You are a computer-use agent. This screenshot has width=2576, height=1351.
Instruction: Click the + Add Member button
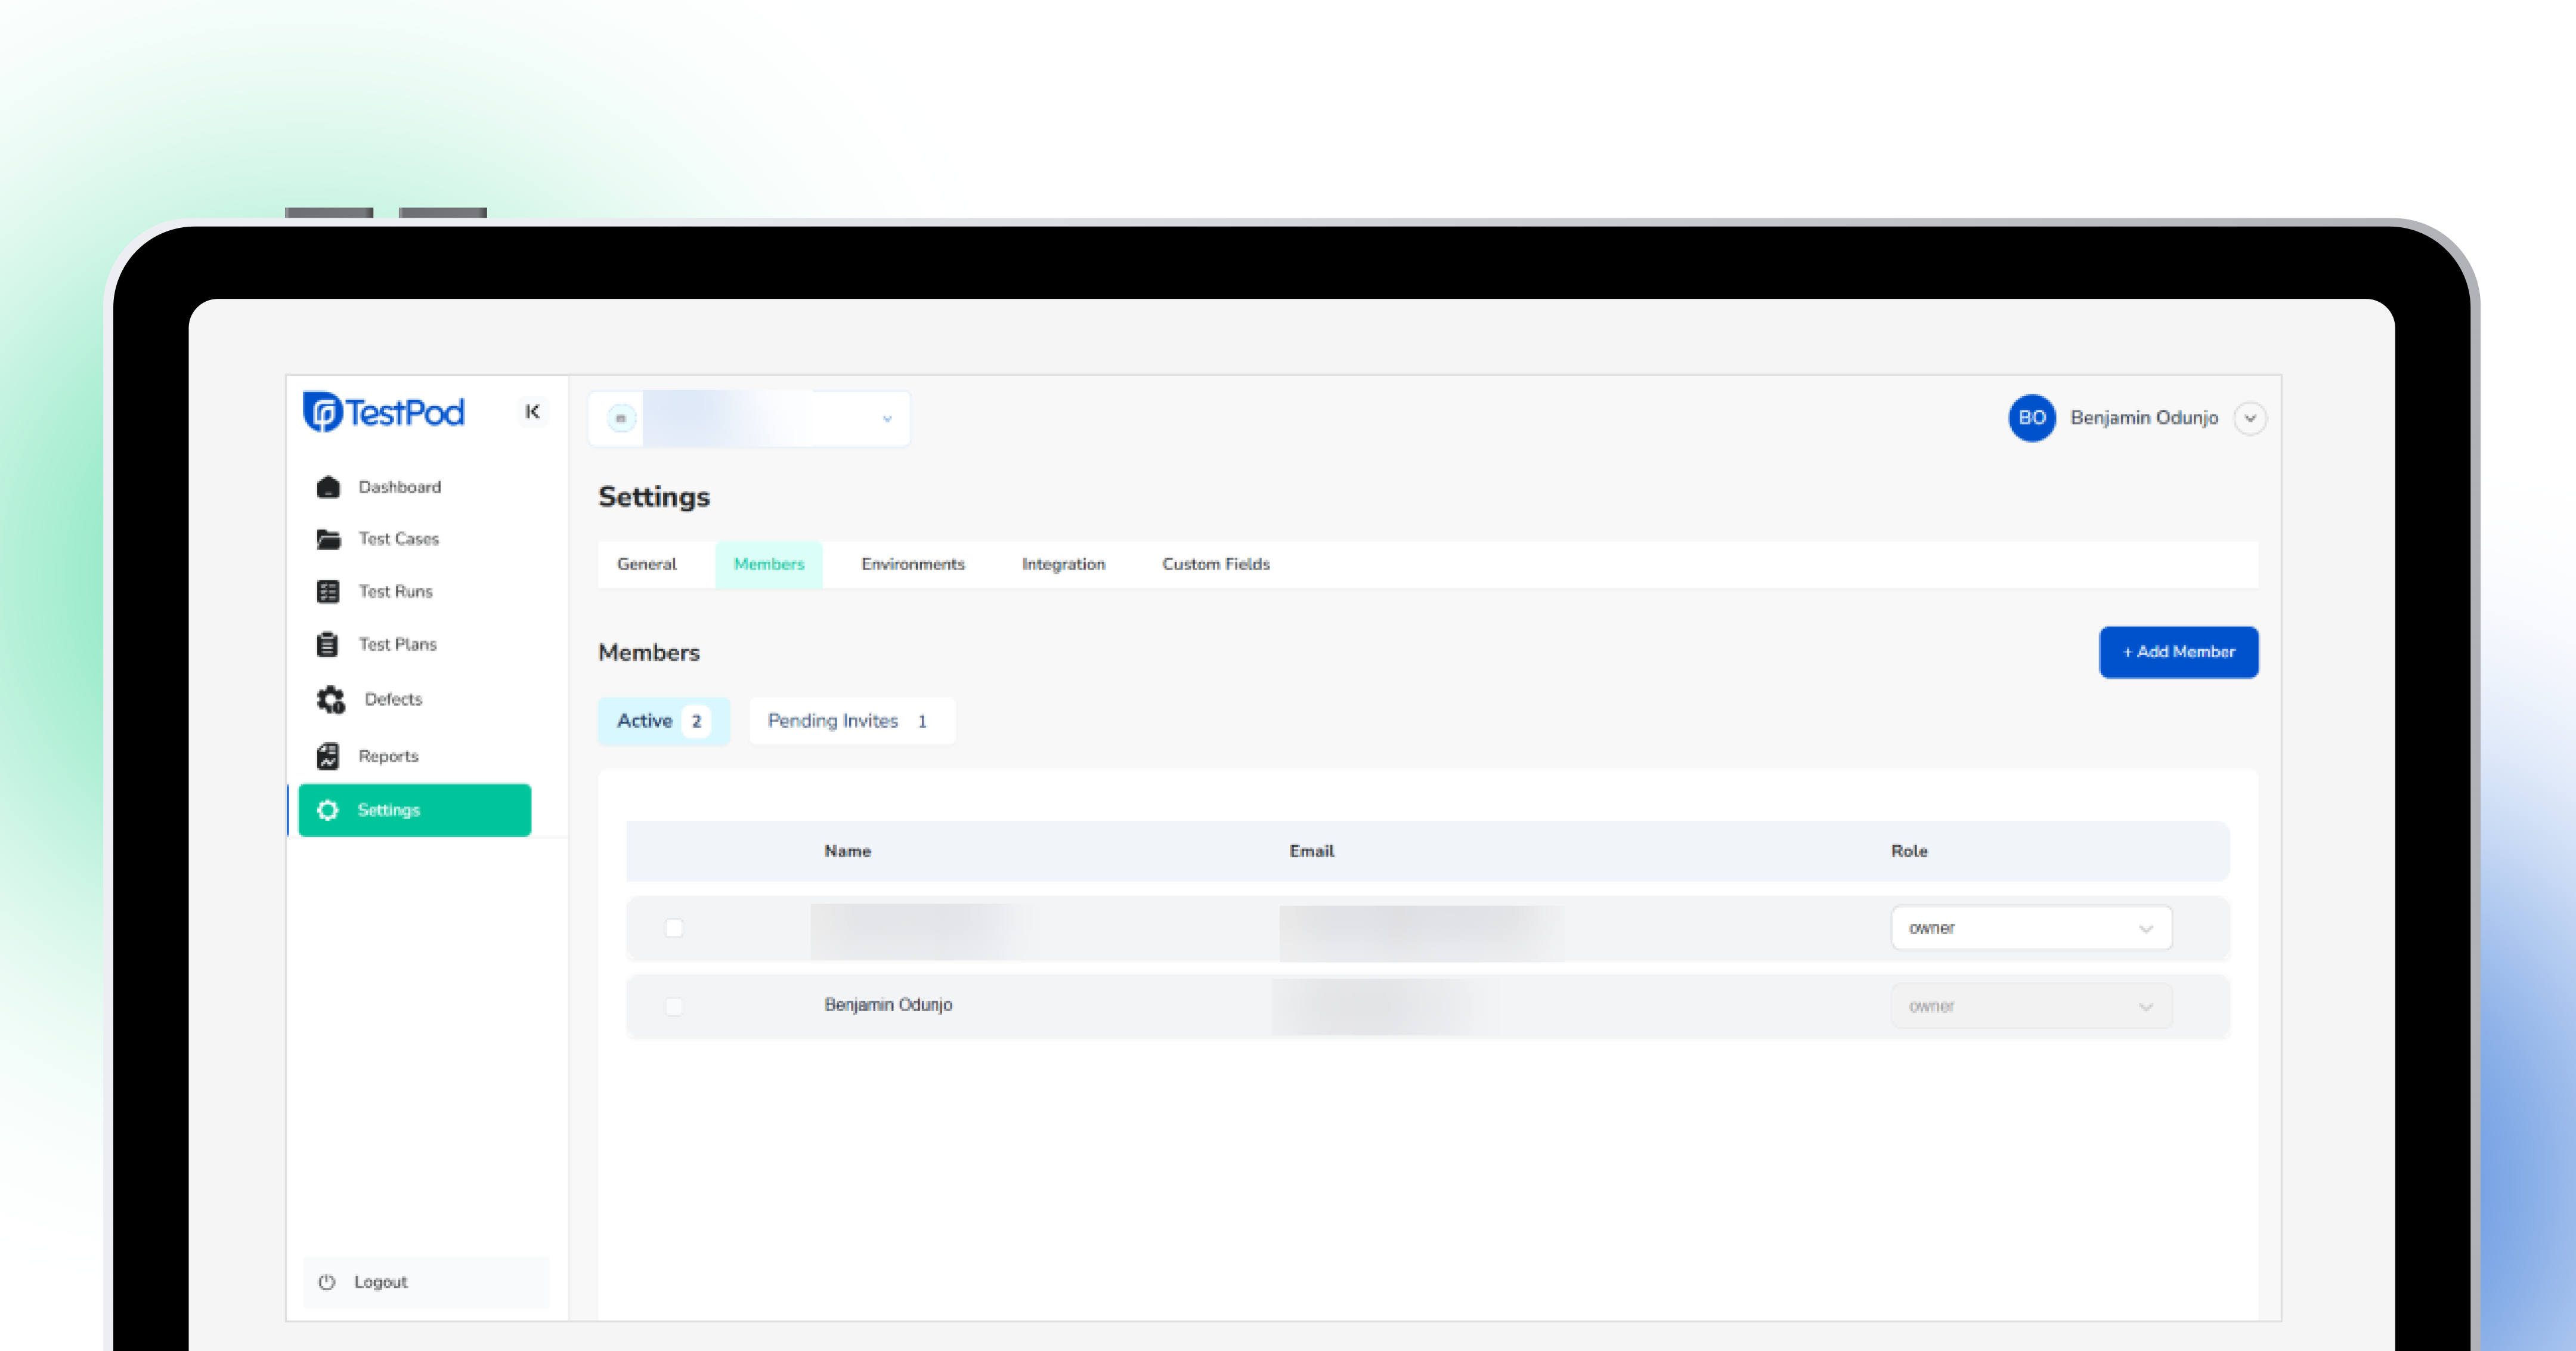[x=2179, y=652]
